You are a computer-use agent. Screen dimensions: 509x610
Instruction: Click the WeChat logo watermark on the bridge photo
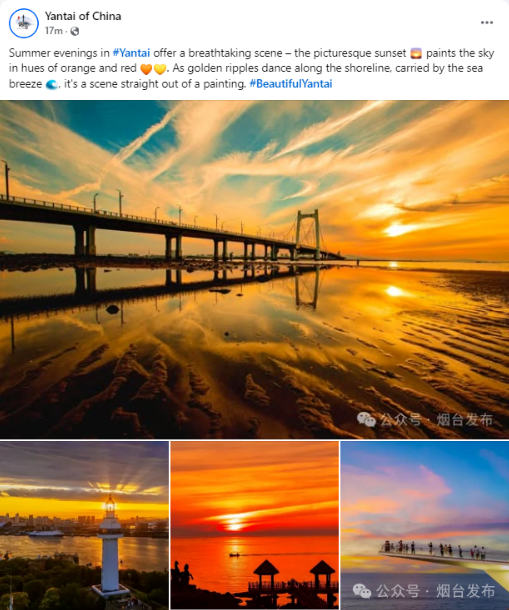tap(366, 419)
